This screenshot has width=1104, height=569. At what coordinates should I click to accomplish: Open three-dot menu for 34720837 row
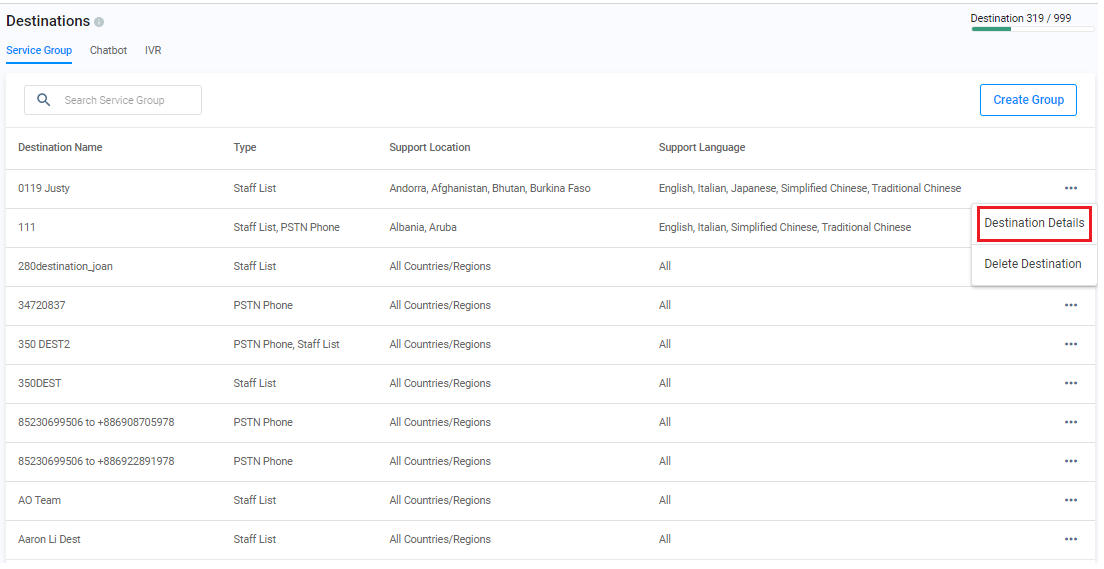[1070, 305]
